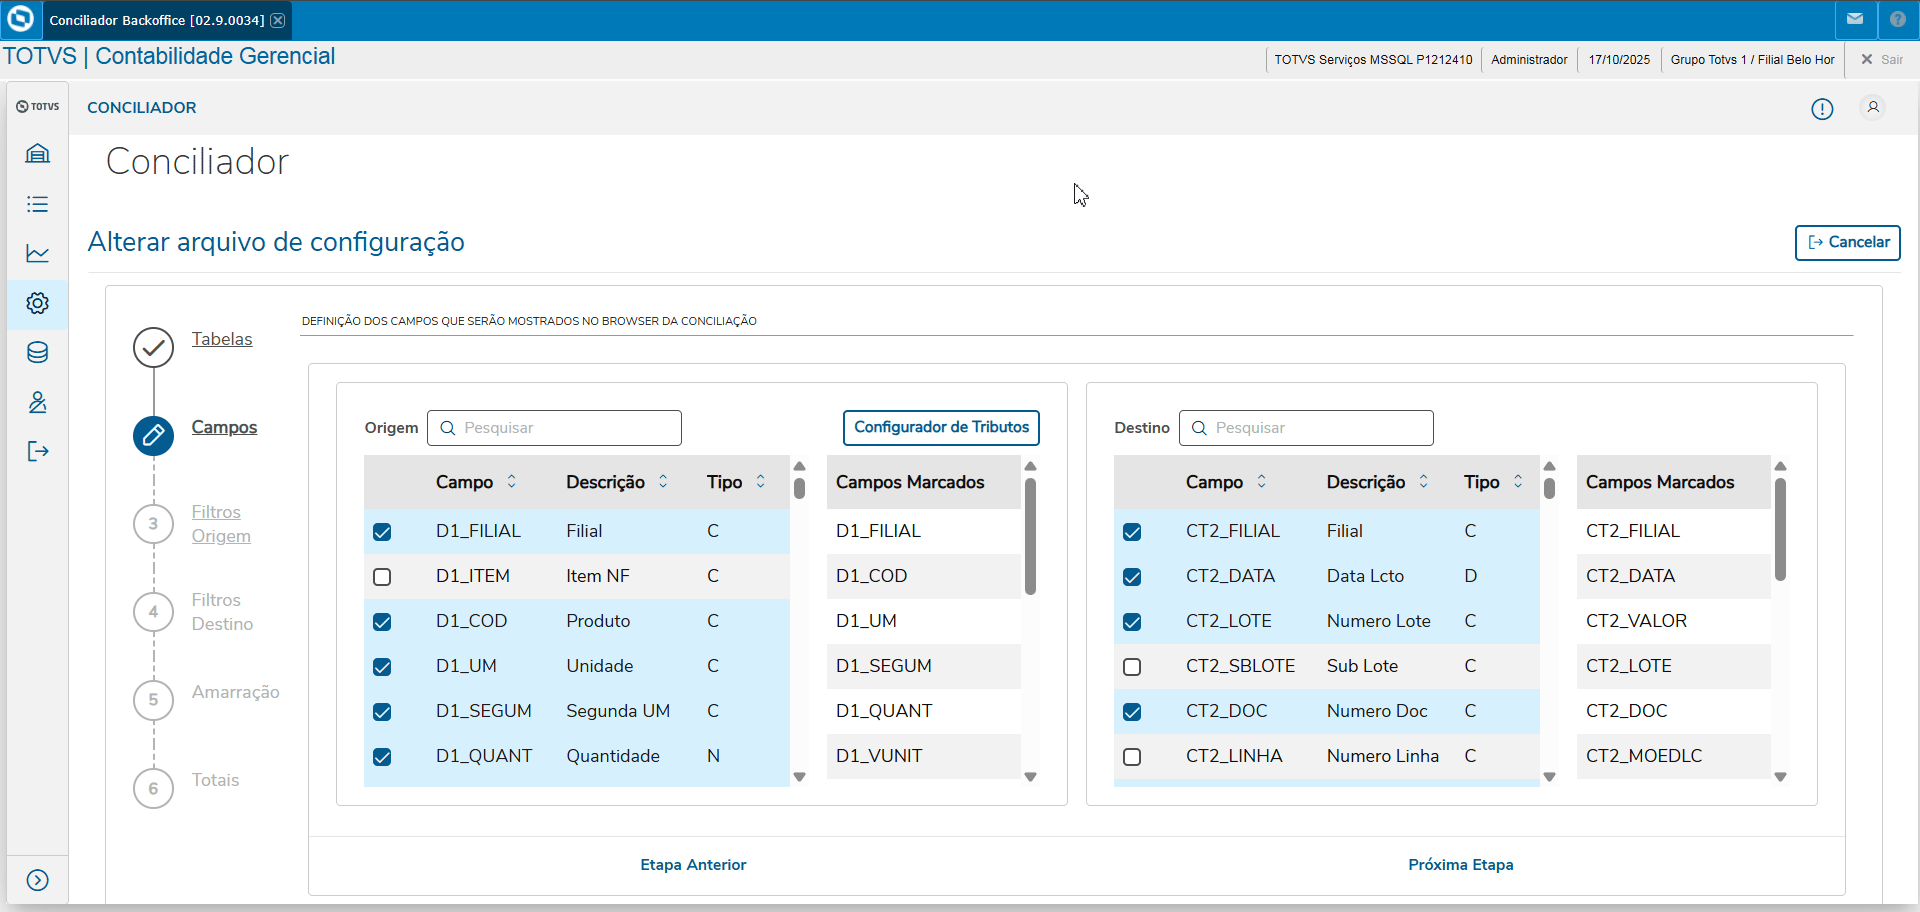The image size is (1920, 912).
Task: Focus the Destino Pesquisar search field
Action: tap(1306, 428)
